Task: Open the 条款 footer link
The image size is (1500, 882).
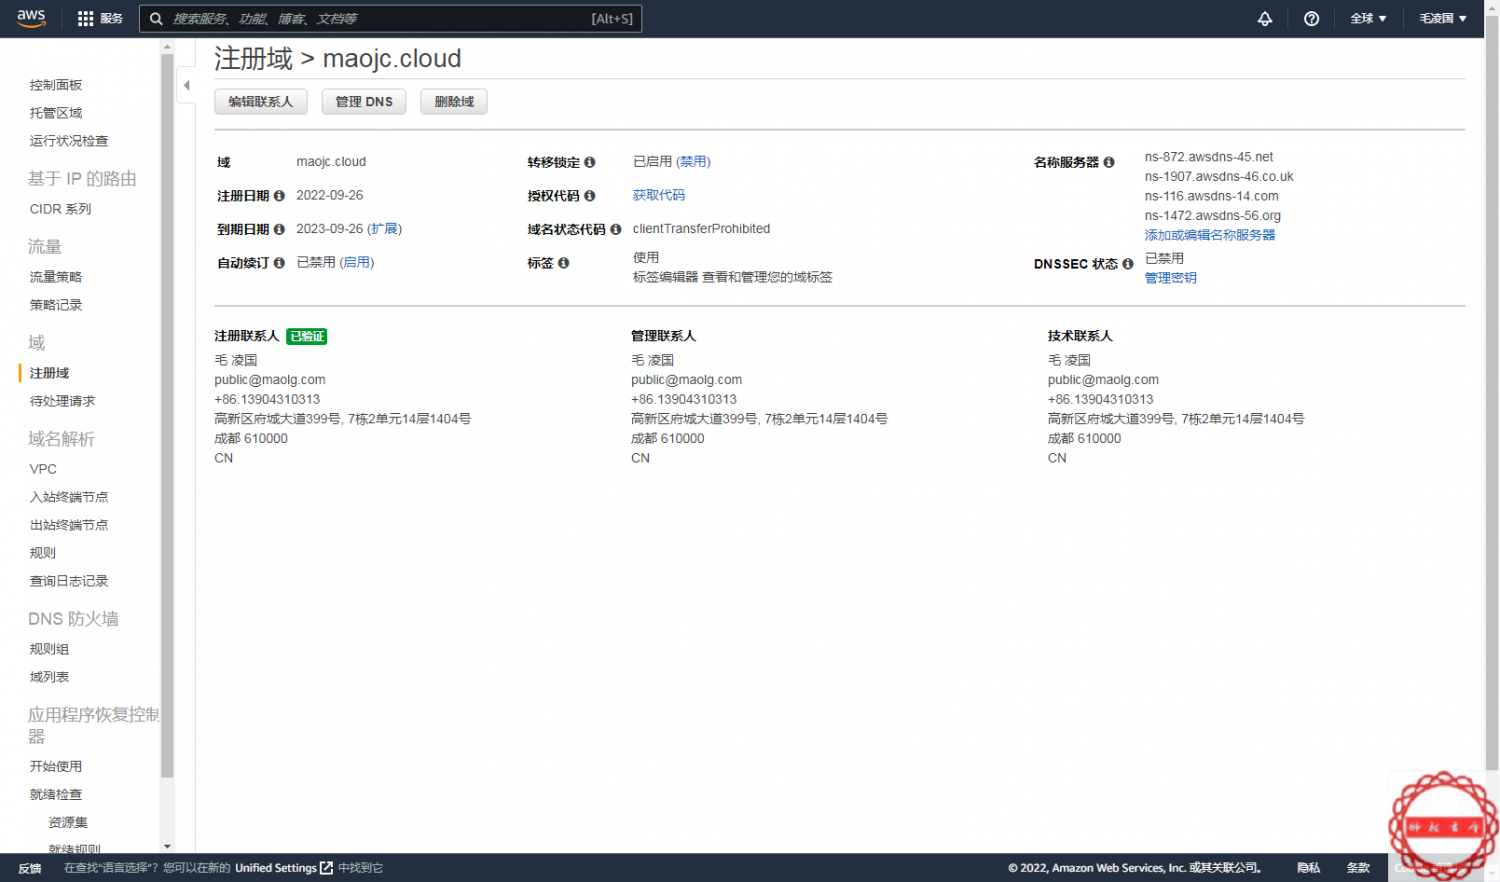Action: pyautogui.click(x=1358, y=868)
